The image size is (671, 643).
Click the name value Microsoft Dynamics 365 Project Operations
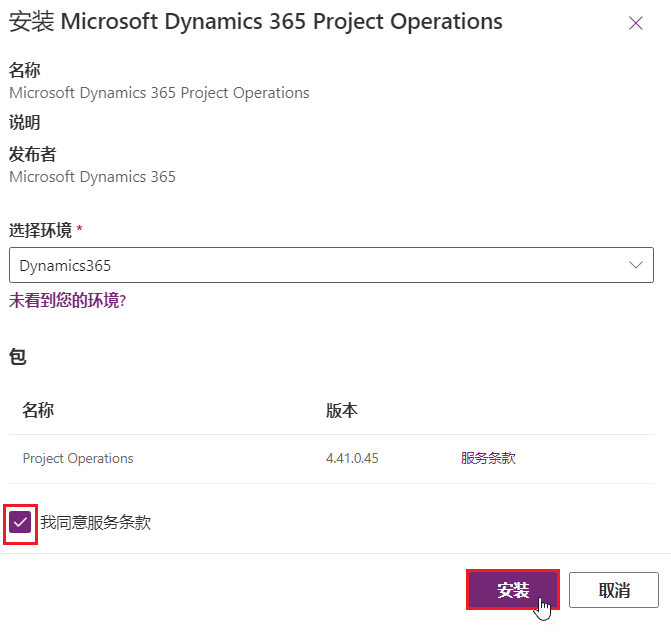click(x=159, y=93)
